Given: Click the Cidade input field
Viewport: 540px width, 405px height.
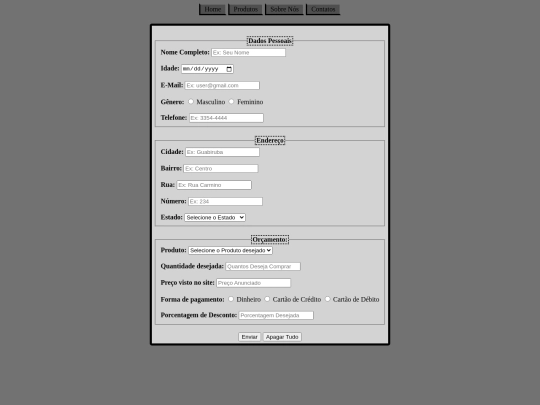Looking at the screenshot, I should pyautogui.click(x=222, y=152).
